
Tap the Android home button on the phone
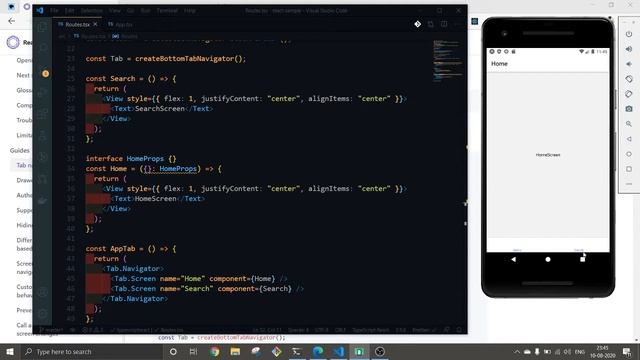pos(548,259)
